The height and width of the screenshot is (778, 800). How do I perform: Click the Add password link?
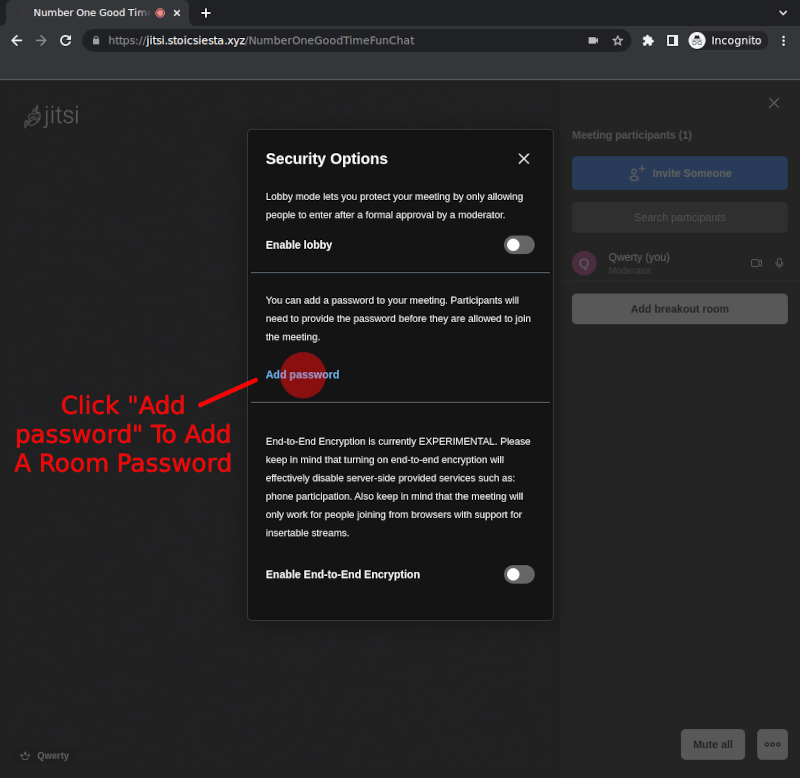tap(302, 375)
